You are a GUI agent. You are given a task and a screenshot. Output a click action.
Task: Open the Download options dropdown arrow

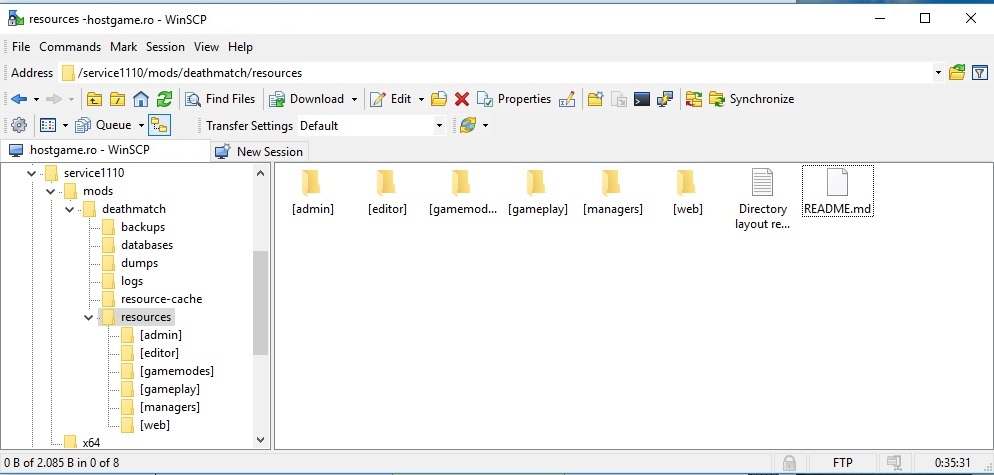coord(354,100)
